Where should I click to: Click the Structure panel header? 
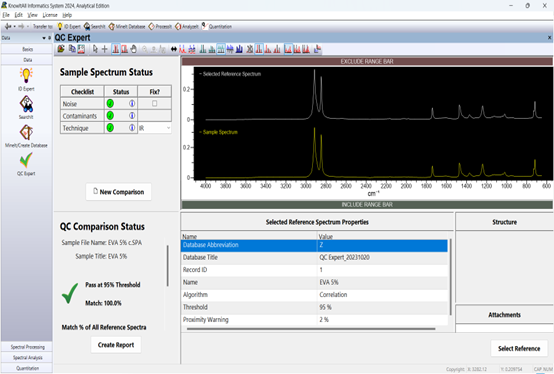pyautogui.click(x=504, y=222)
